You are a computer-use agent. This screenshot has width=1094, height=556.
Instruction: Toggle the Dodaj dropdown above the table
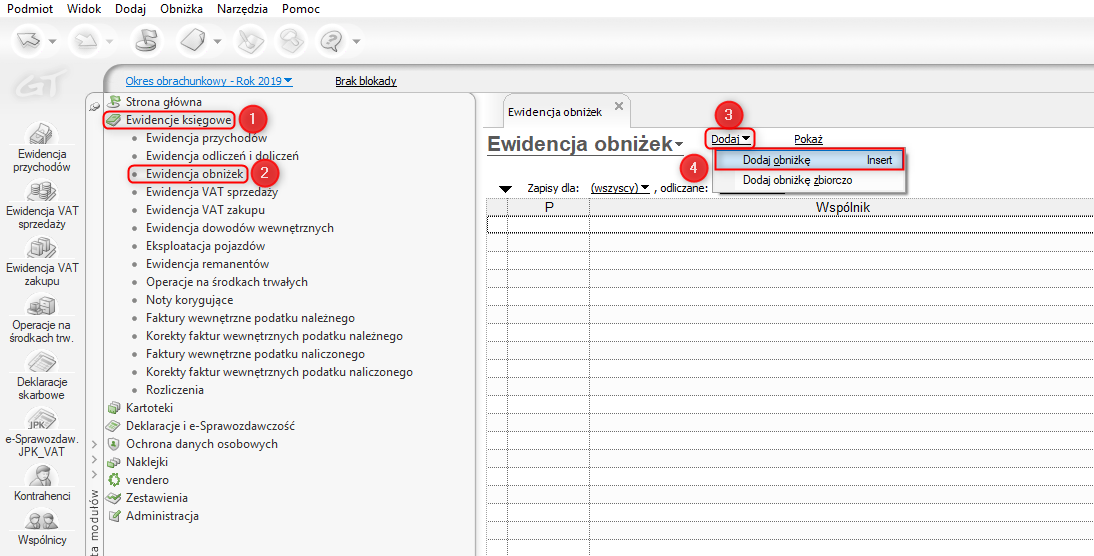pyautogui.click(x=730, y=139)
